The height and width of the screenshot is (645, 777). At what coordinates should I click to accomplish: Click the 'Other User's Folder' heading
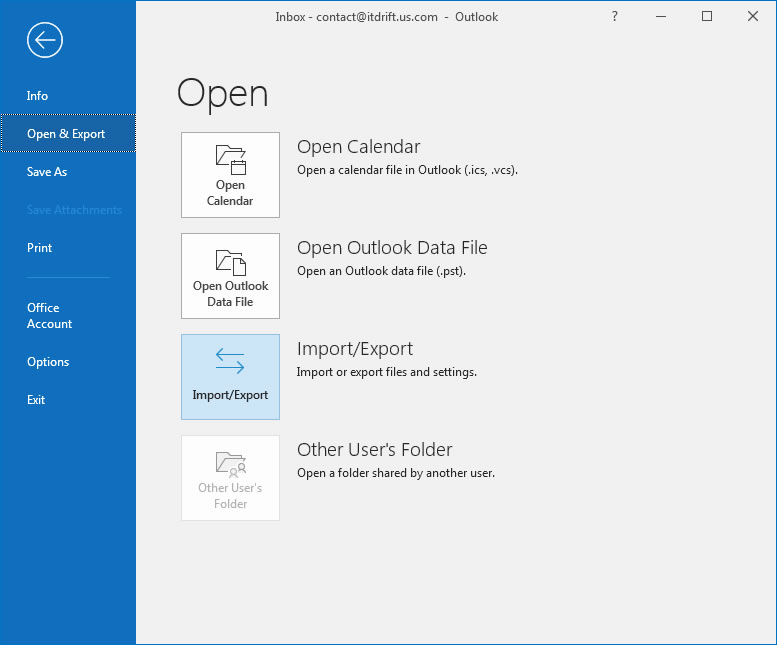375,450
